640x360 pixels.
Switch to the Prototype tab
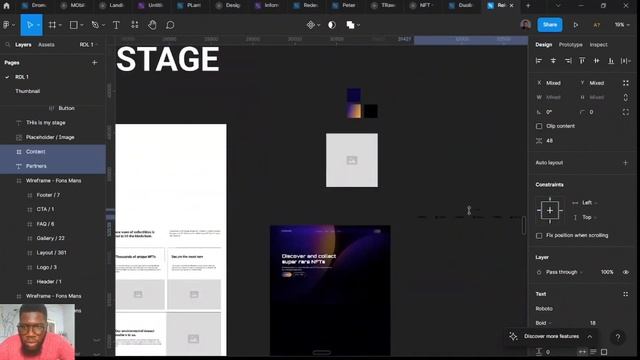click(x=571, y=44)
